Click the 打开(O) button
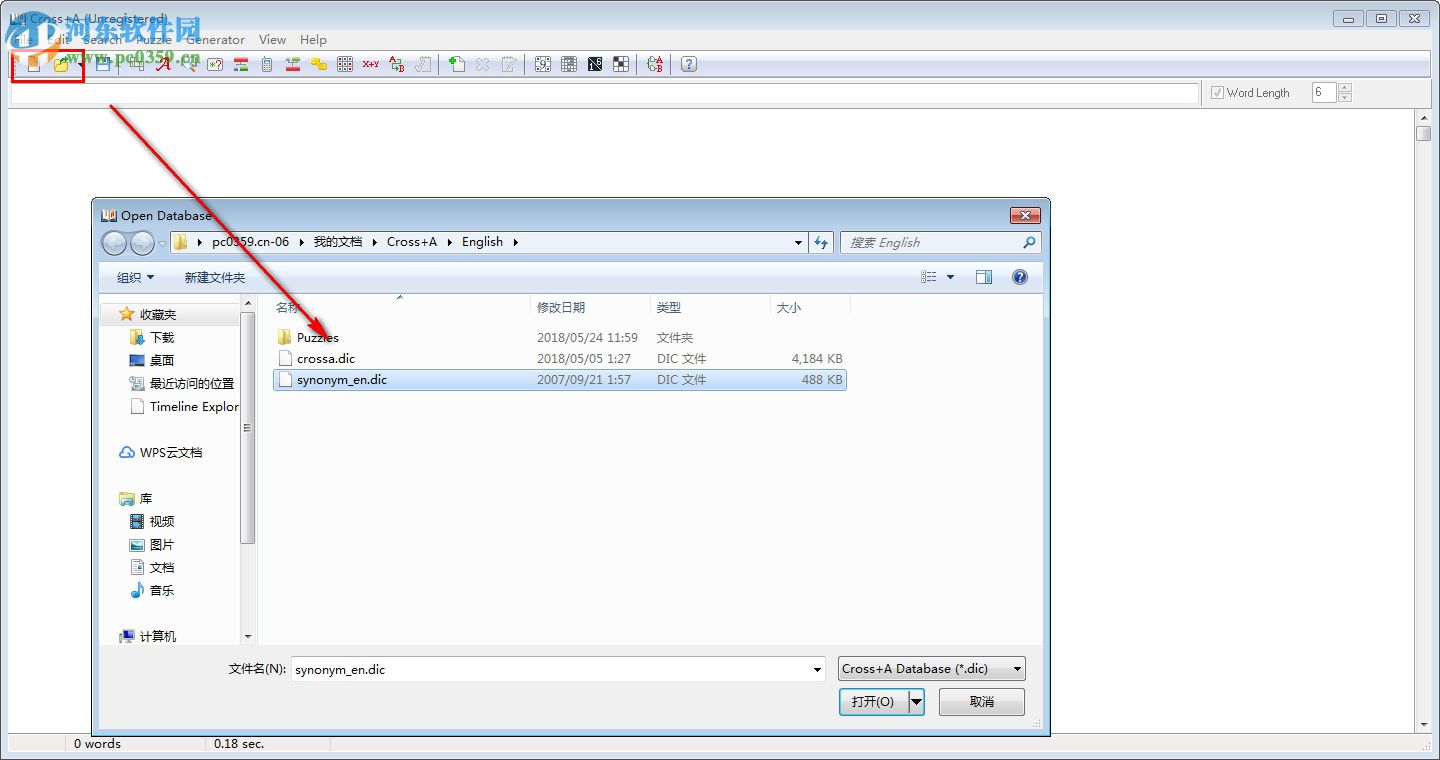 point(873,702)
